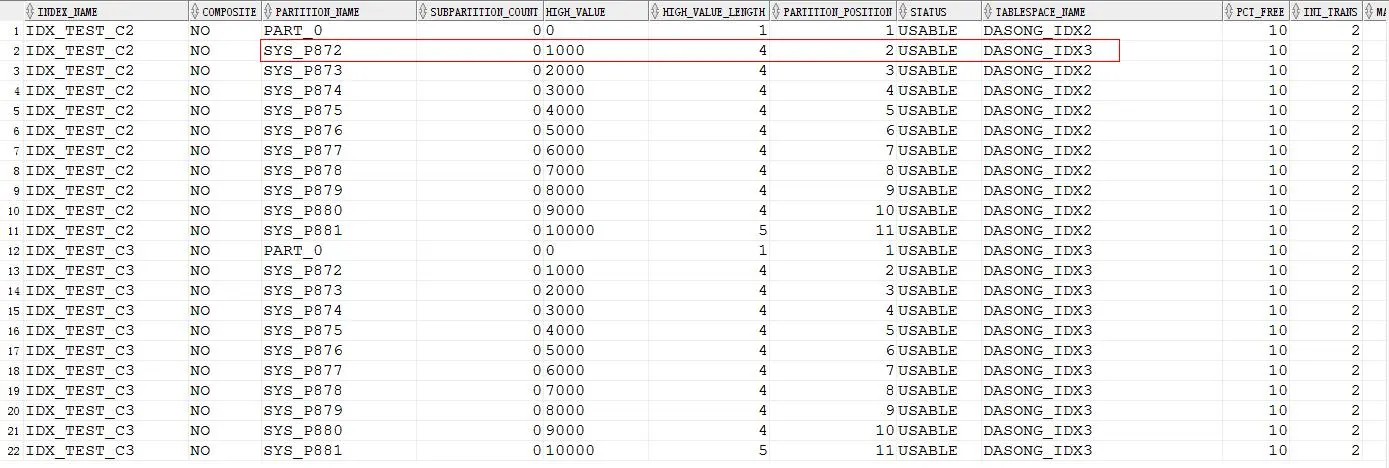
Task: Select IDX_TEST_C2 index name in row 5
Action: 105,111
